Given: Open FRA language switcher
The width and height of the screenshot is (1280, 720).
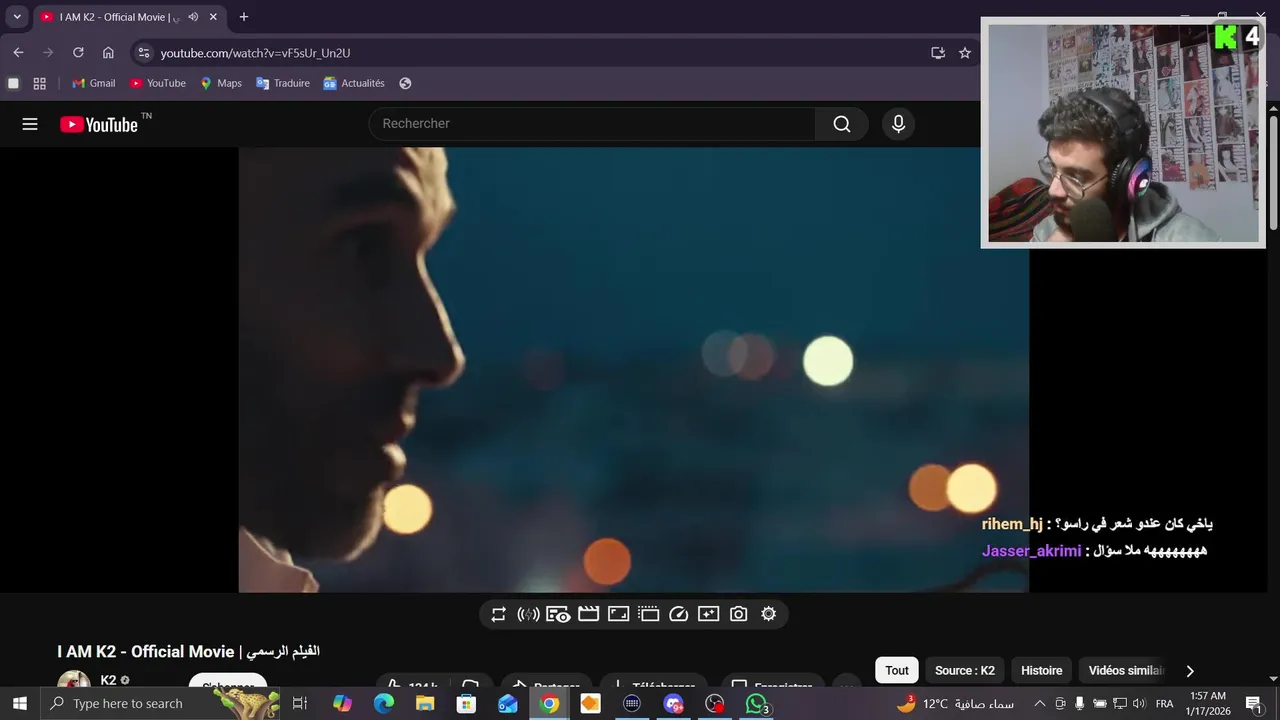Looking at the screenshot, I should point(1164,704).
